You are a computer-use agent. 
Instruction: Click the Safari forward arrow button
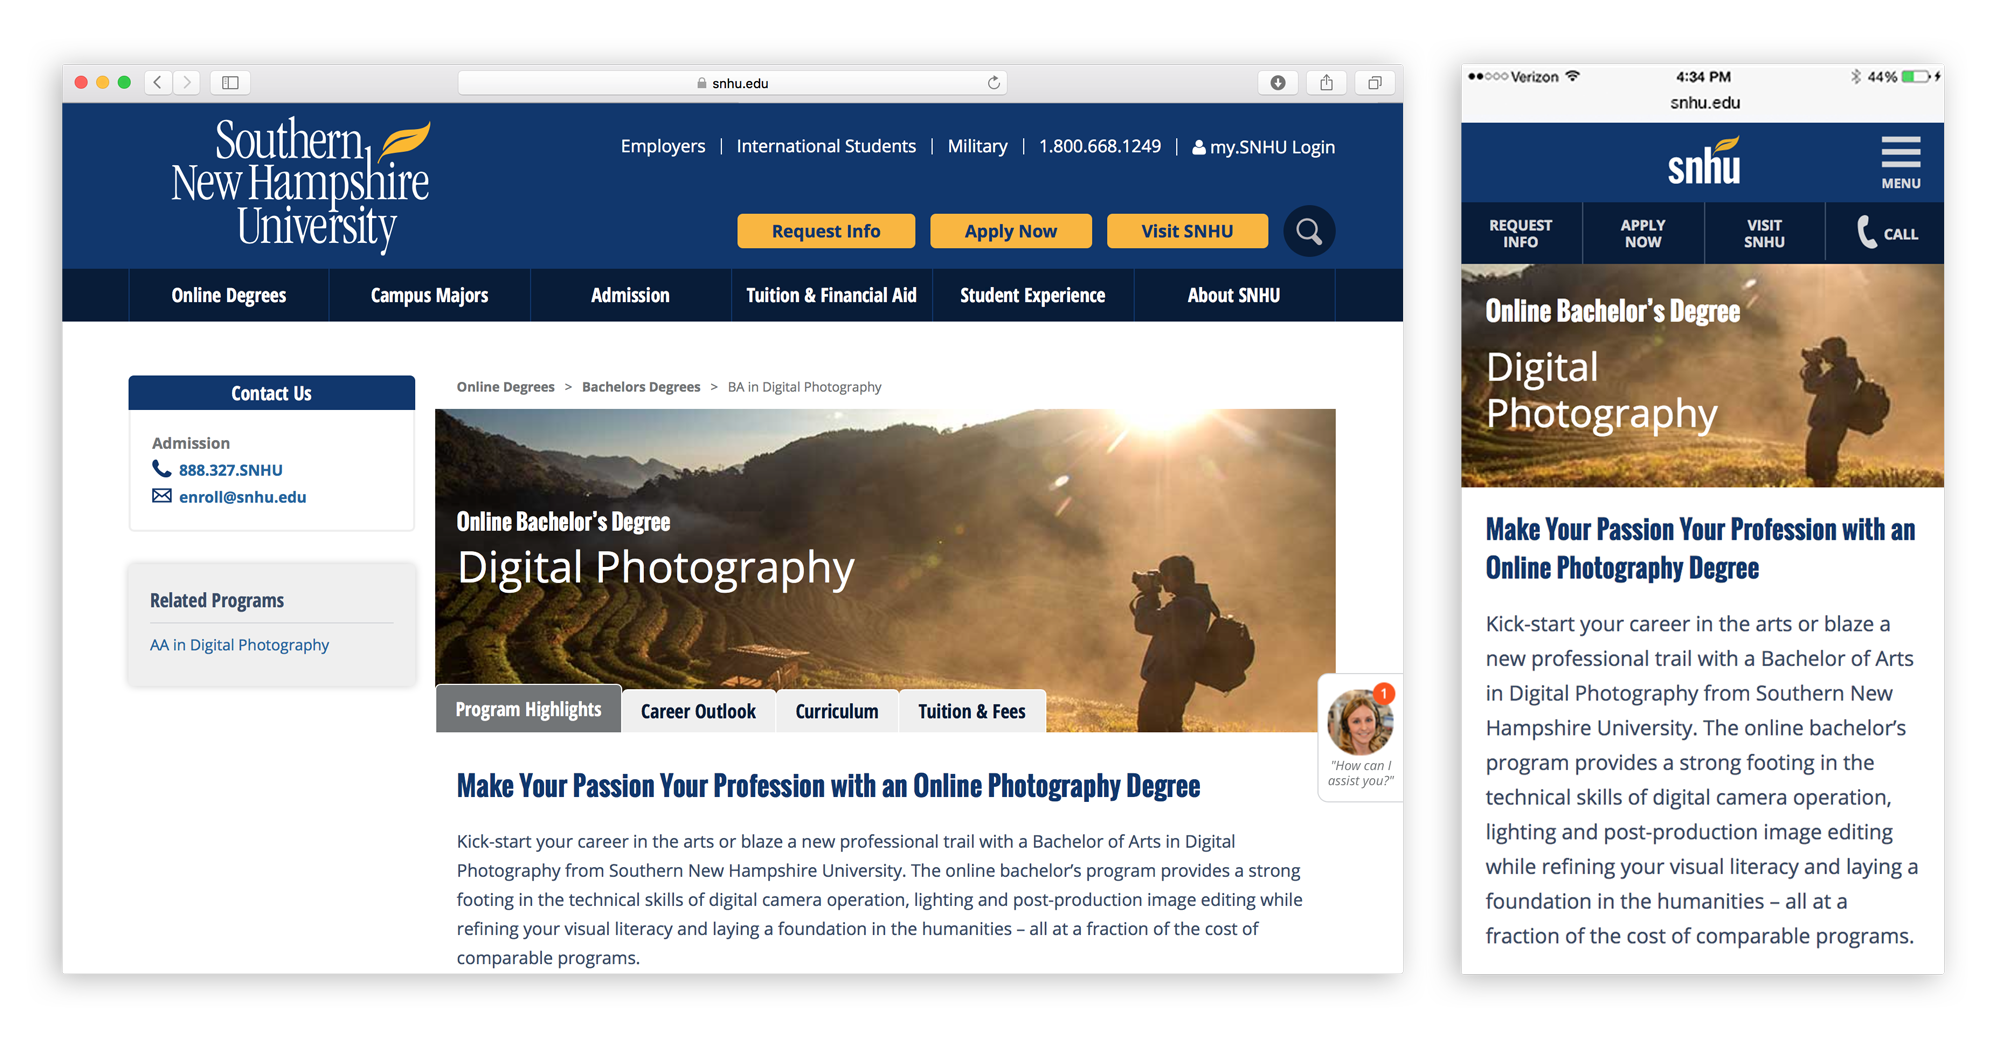(x=186, y=82)
